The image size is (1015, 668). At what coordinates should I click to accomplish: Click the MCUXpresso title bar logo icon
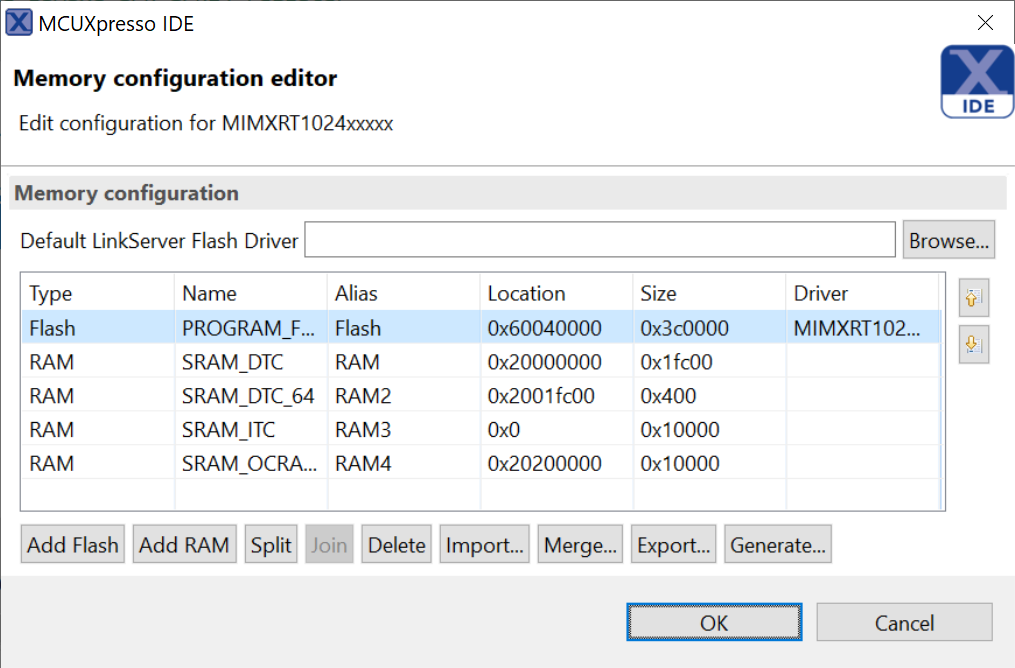click(x=19, y=23)
